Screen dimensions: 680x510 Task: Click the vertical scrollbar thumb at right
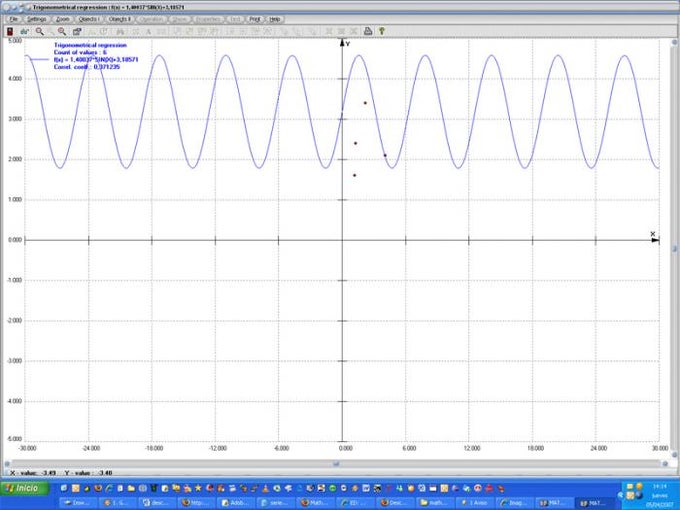(675, 248)
